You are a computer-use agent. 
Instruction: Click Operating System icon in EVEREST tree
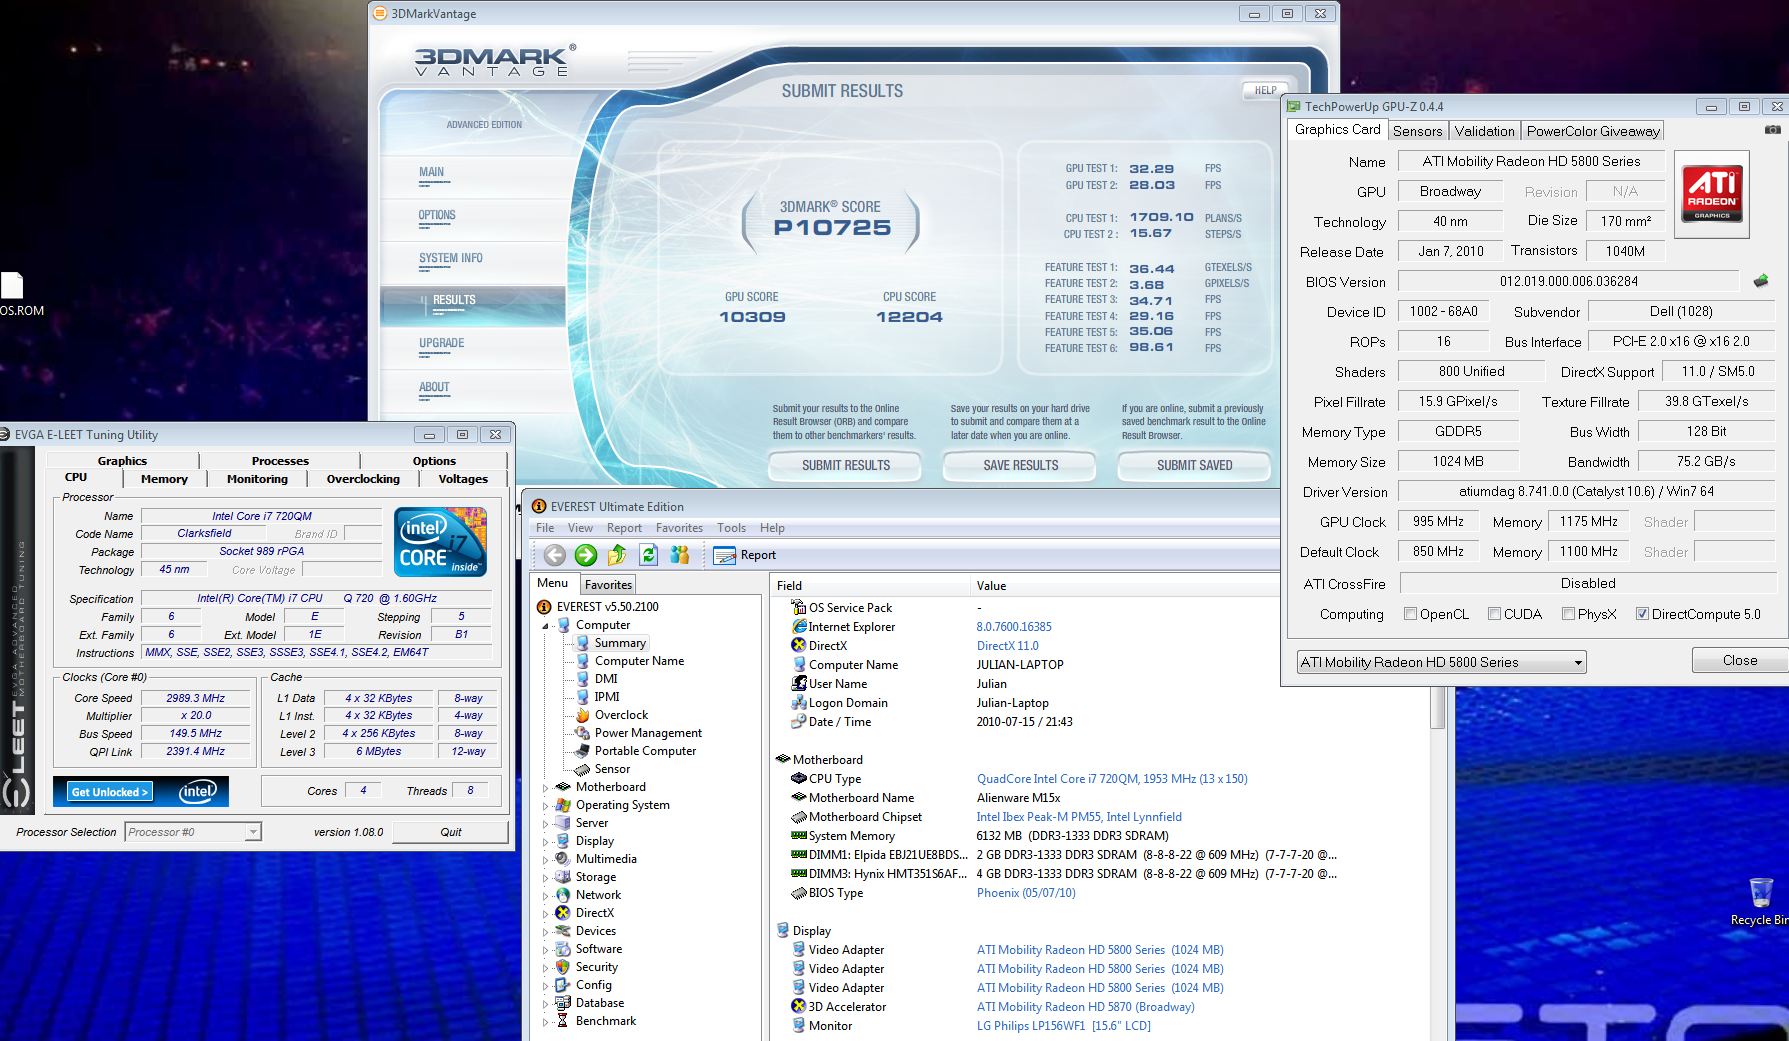tap(563, 805)
